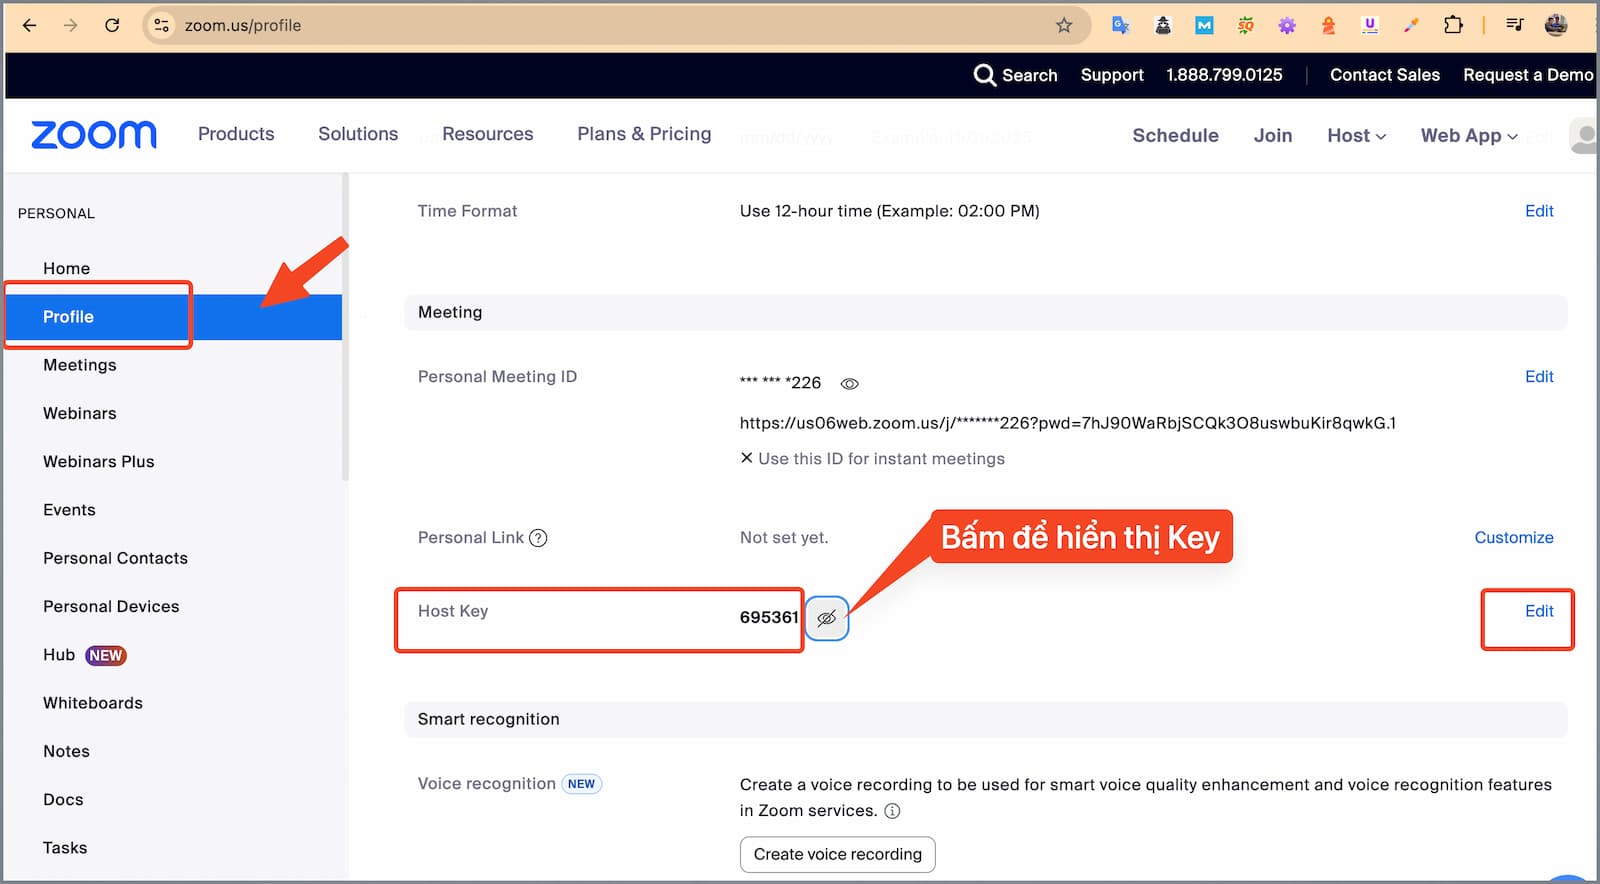The image size is (1600, 884).
Task: Expand the Web App dropdown
Action: 1469,135
